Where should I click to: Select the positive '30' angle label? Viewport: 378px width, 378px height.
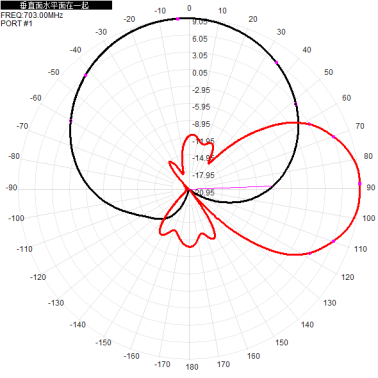(281, 32)
